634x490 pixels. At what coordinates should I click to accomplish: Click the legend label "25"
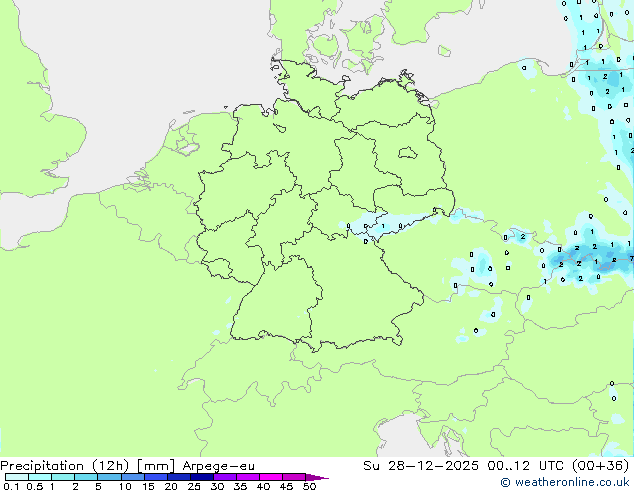pyautogui.click(x=194, y=486)
